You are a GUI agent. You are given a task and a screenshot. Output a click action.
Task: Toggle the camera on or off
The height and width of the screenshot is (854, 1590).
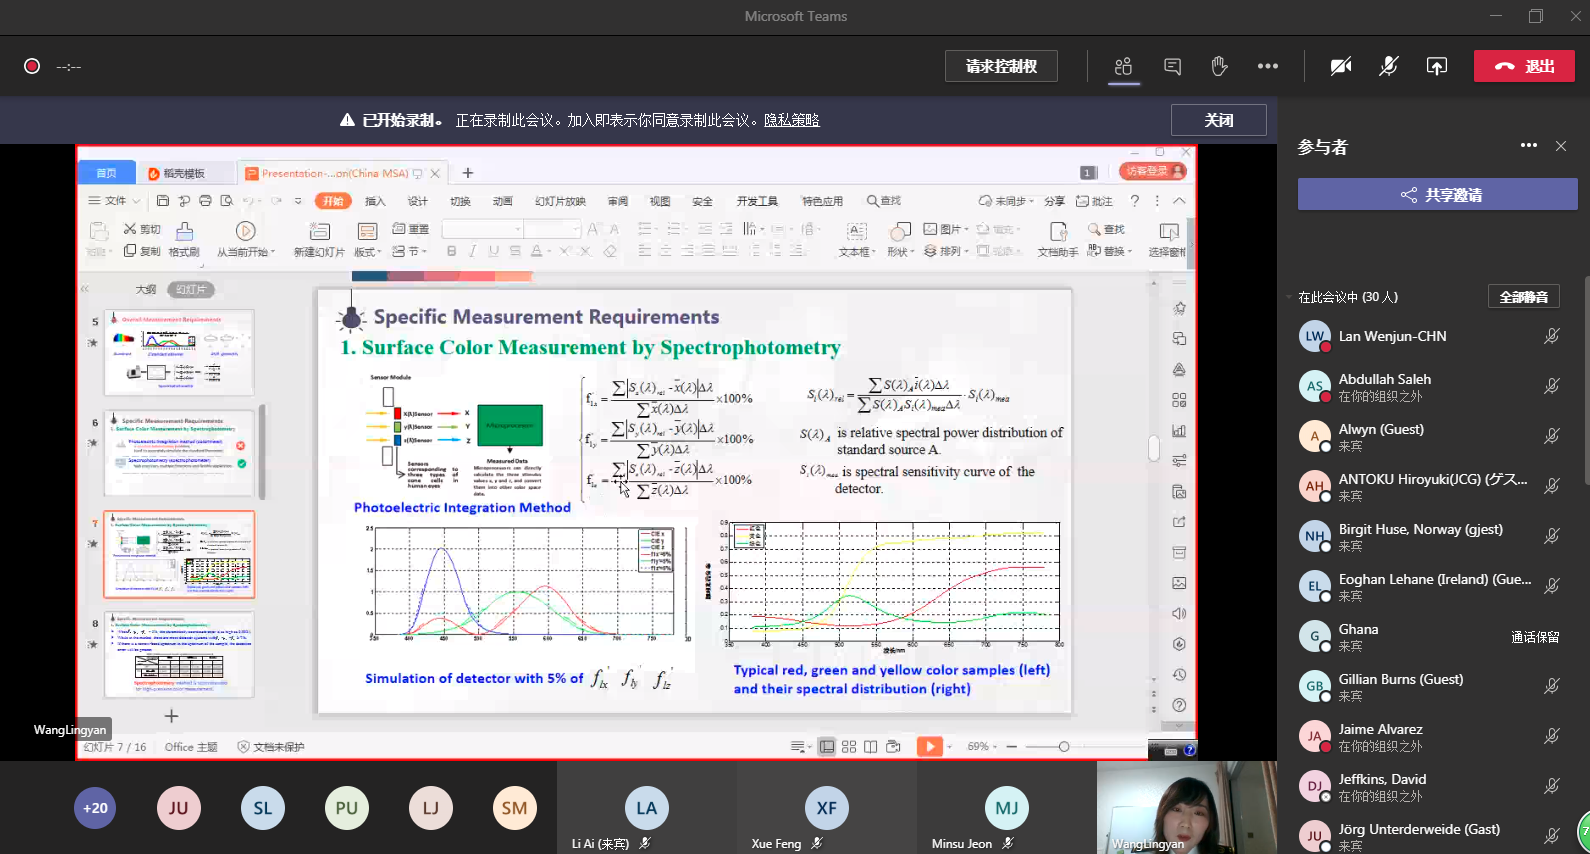1341,66
